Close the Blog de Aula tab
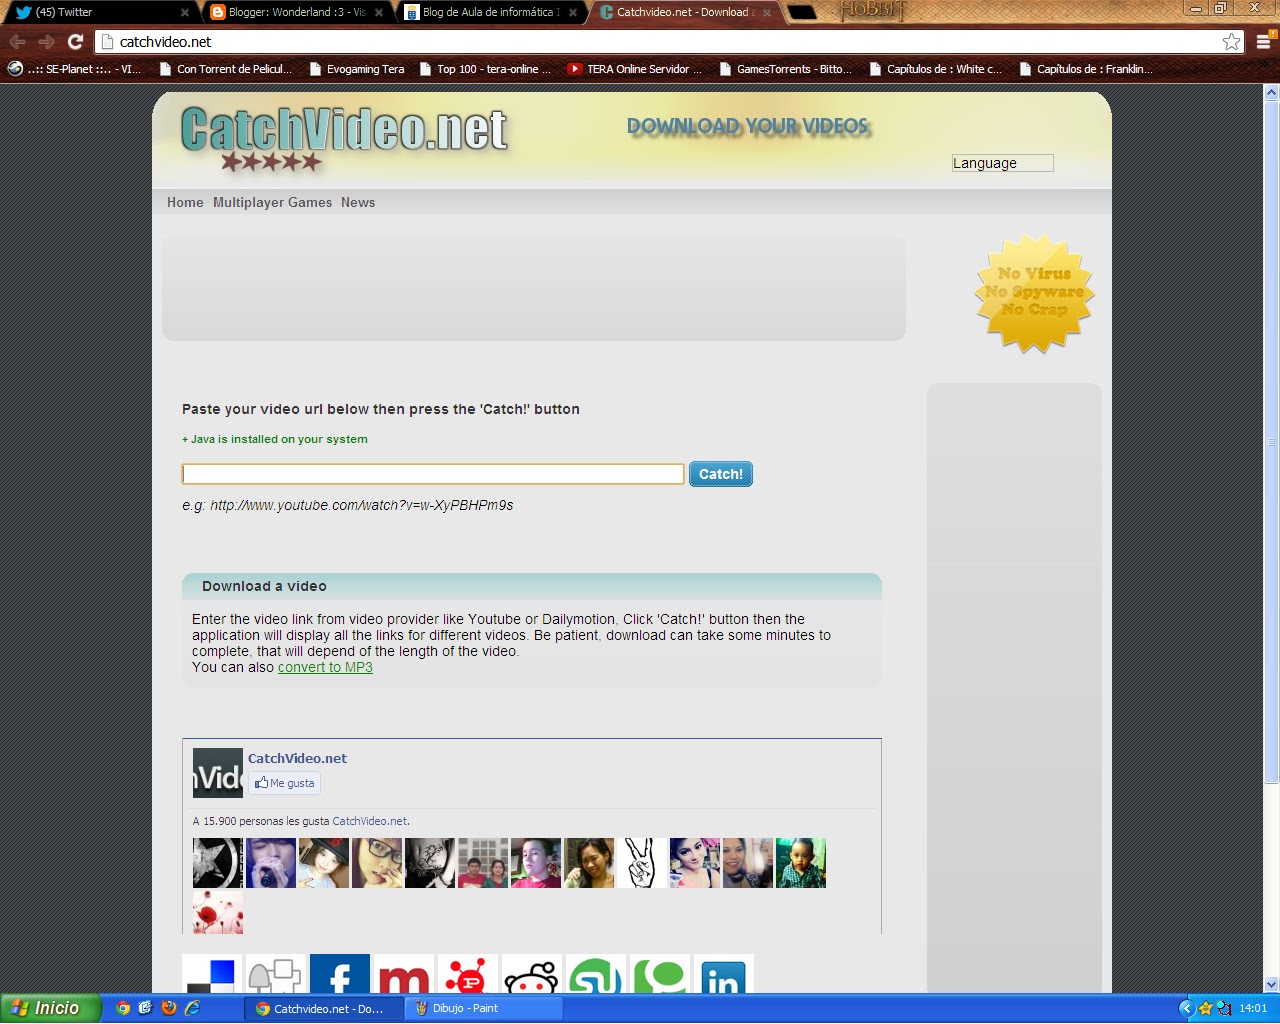 coord(573,12)
